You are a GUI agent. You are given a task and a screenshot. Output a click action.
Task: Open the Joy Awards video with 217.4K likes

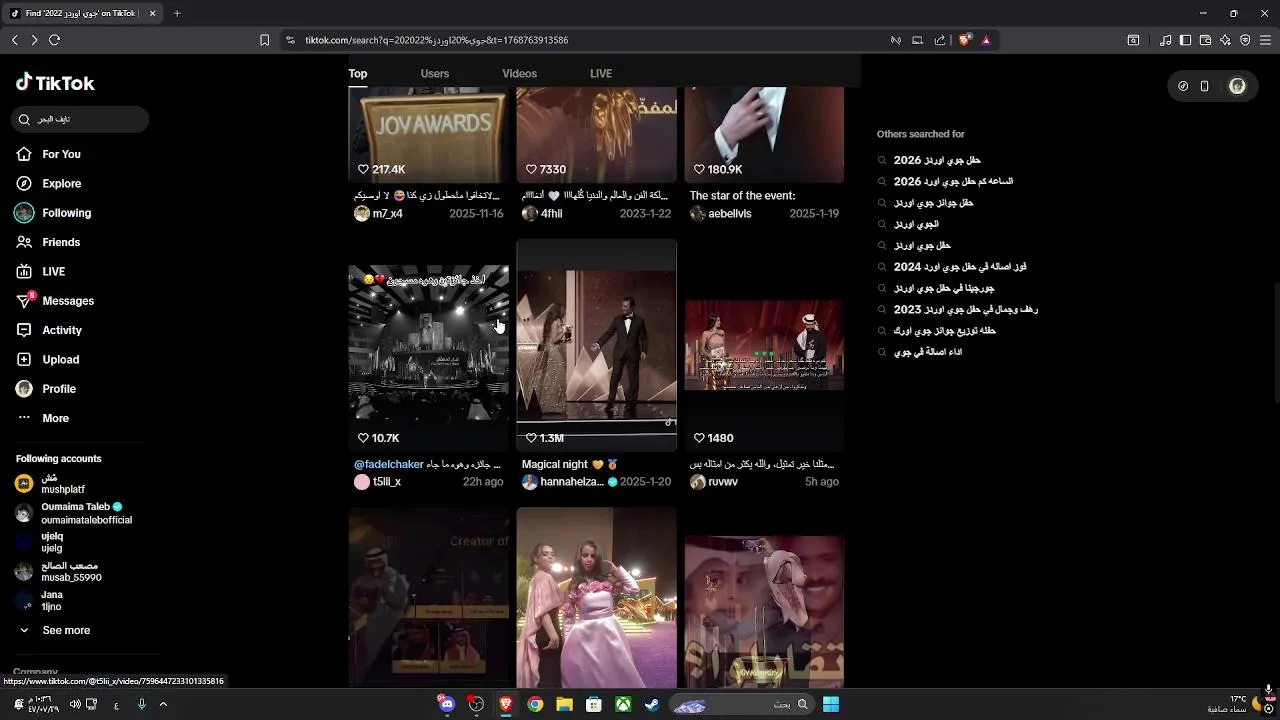point(428,135)
